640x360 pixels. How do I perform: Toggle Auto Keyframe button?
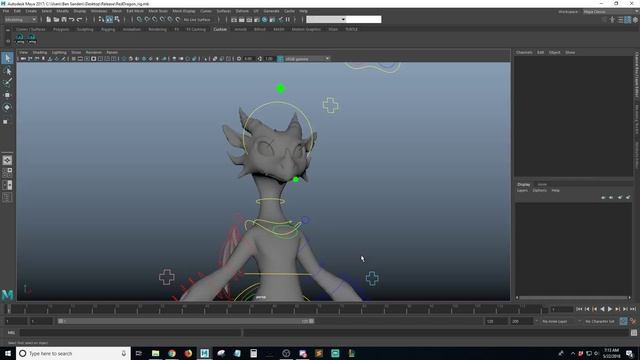pyautogui.click(x=623, y=321)
